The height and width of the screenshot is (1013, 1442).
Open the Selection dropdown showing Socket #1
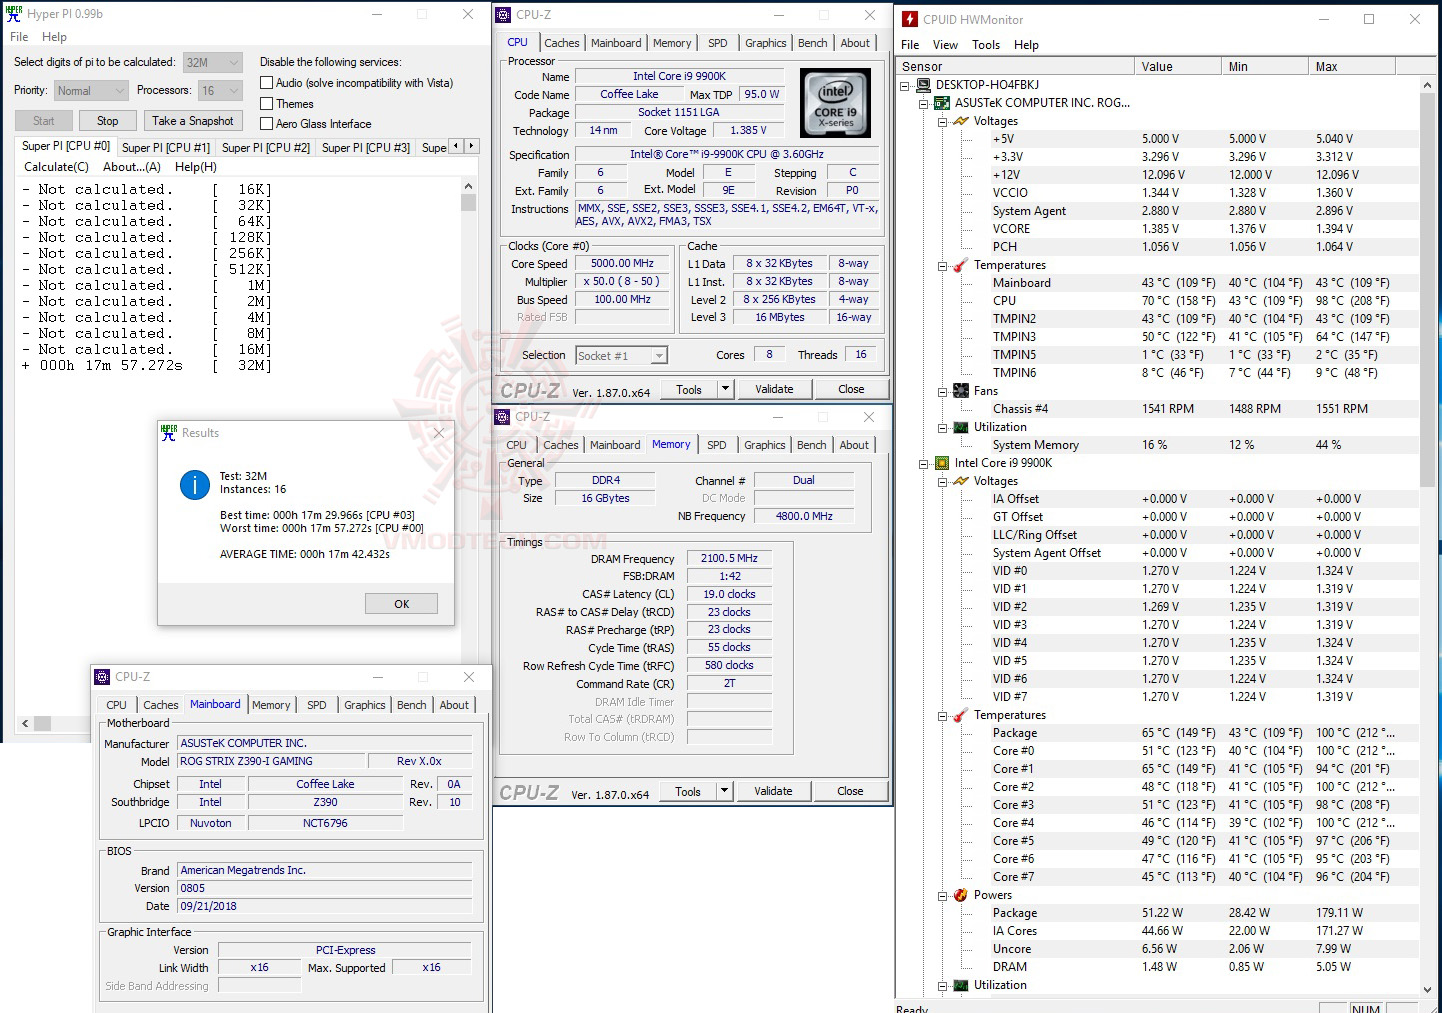click(621, 356)
